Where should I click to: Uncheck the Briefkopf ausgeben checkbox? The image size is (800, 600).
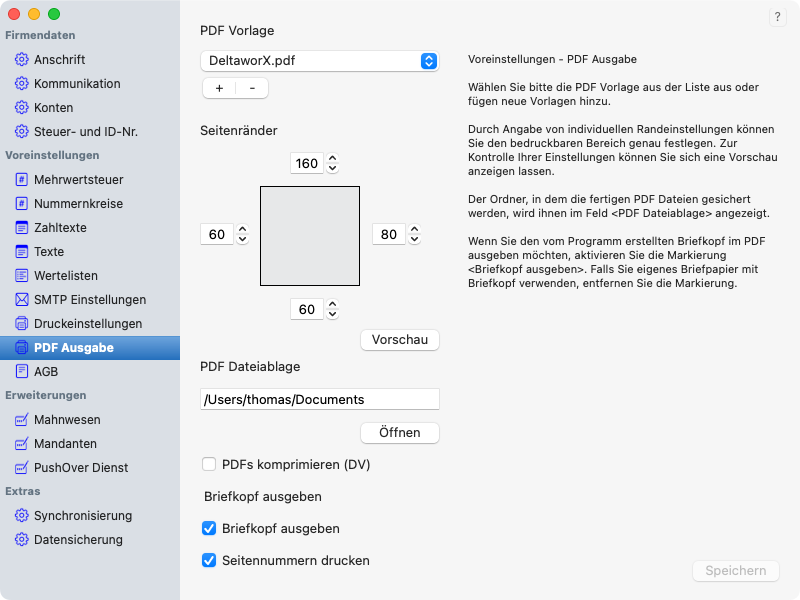coord(209,528)
